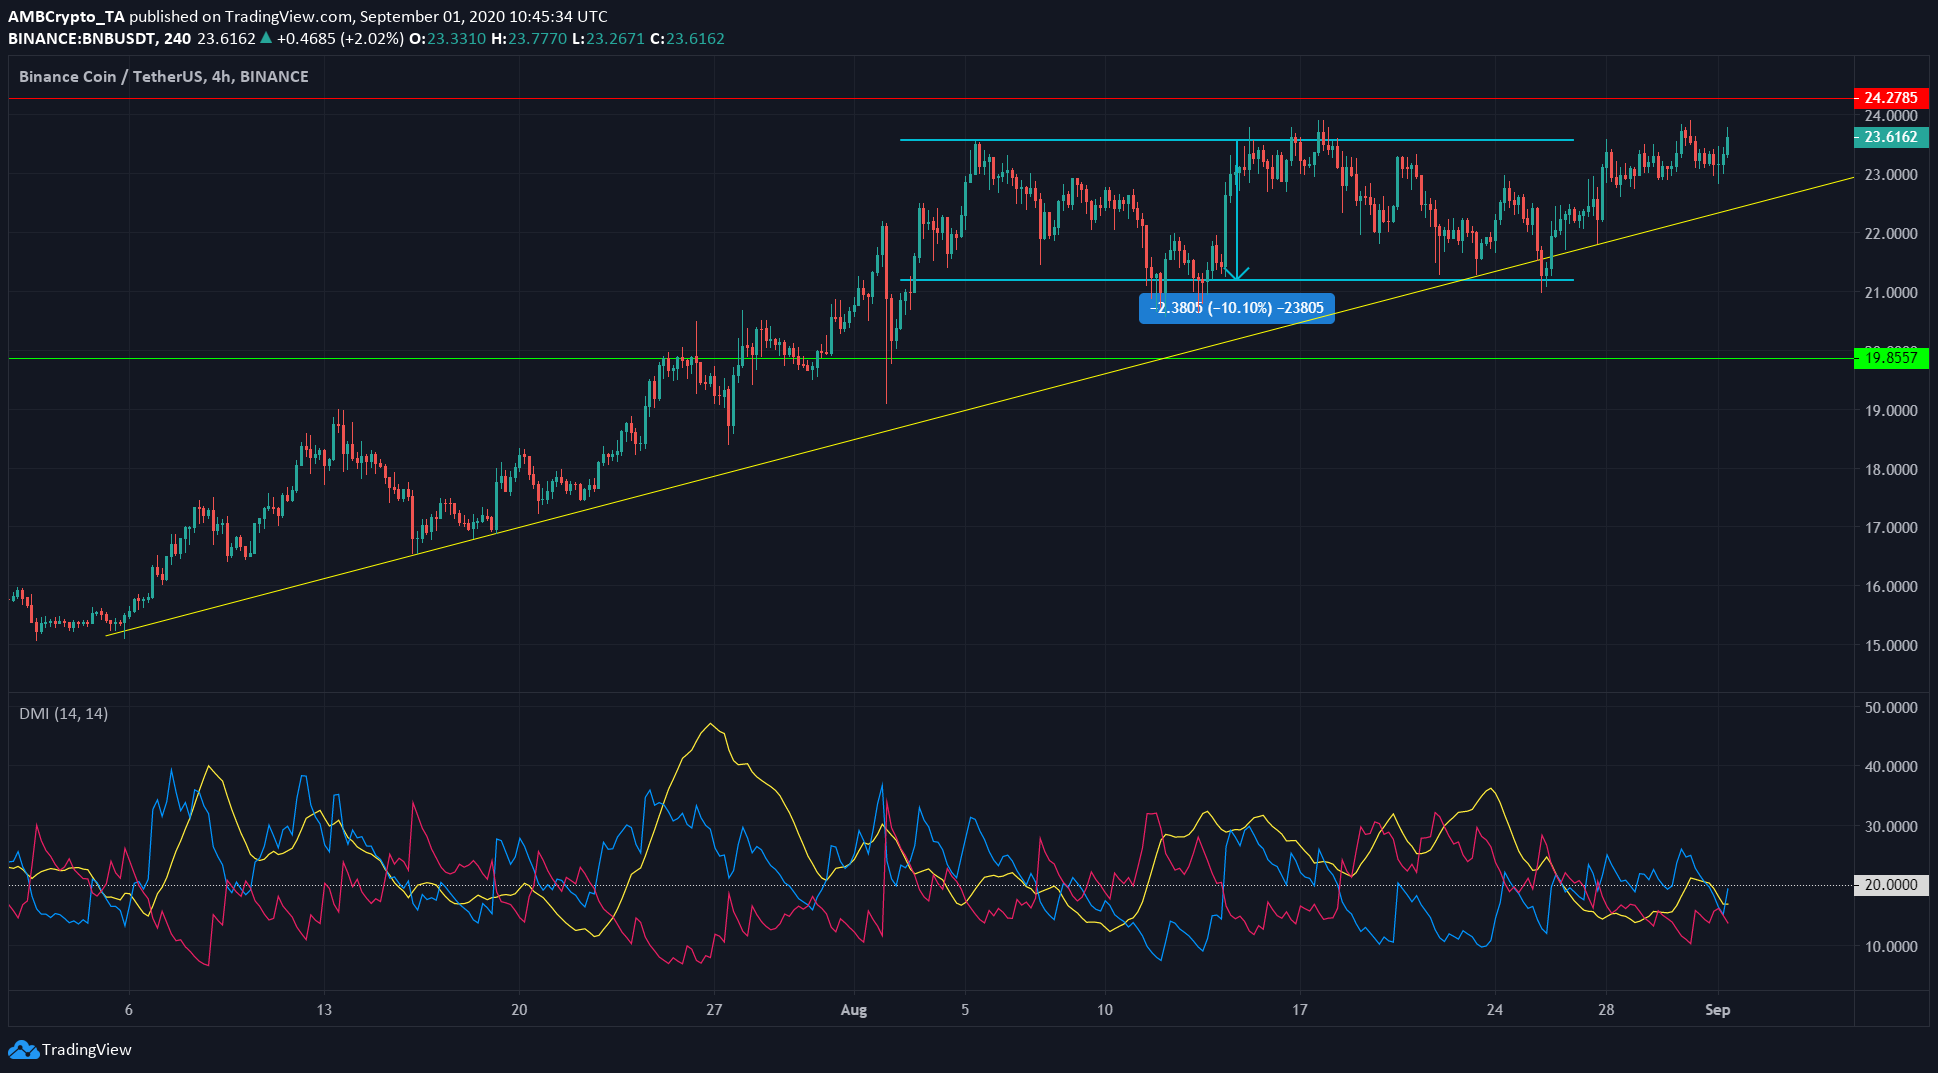Click date 5 on the time axis
The width and height of the screenshot is (1938, 1073).
965,1010
